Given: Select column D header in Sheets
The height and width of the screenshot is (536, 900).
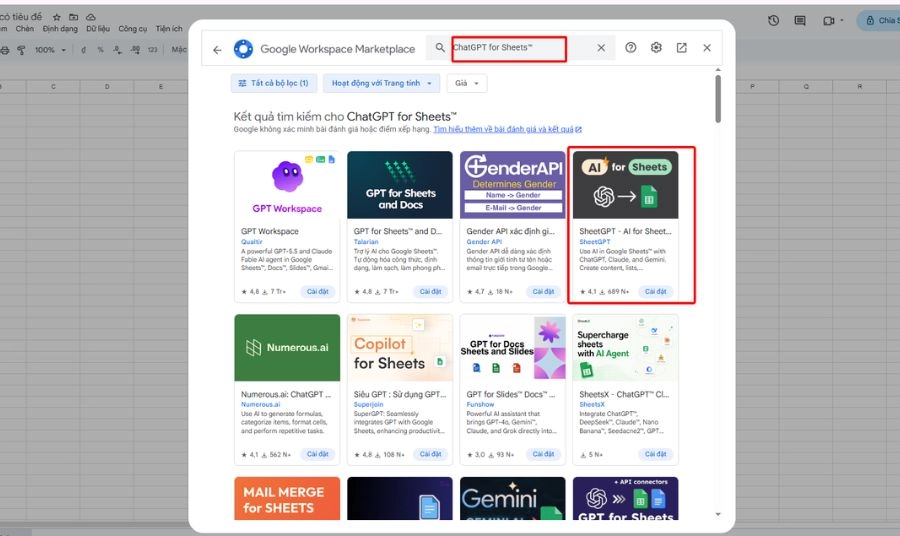Looking at the screenshot, I should click(107, 87).
